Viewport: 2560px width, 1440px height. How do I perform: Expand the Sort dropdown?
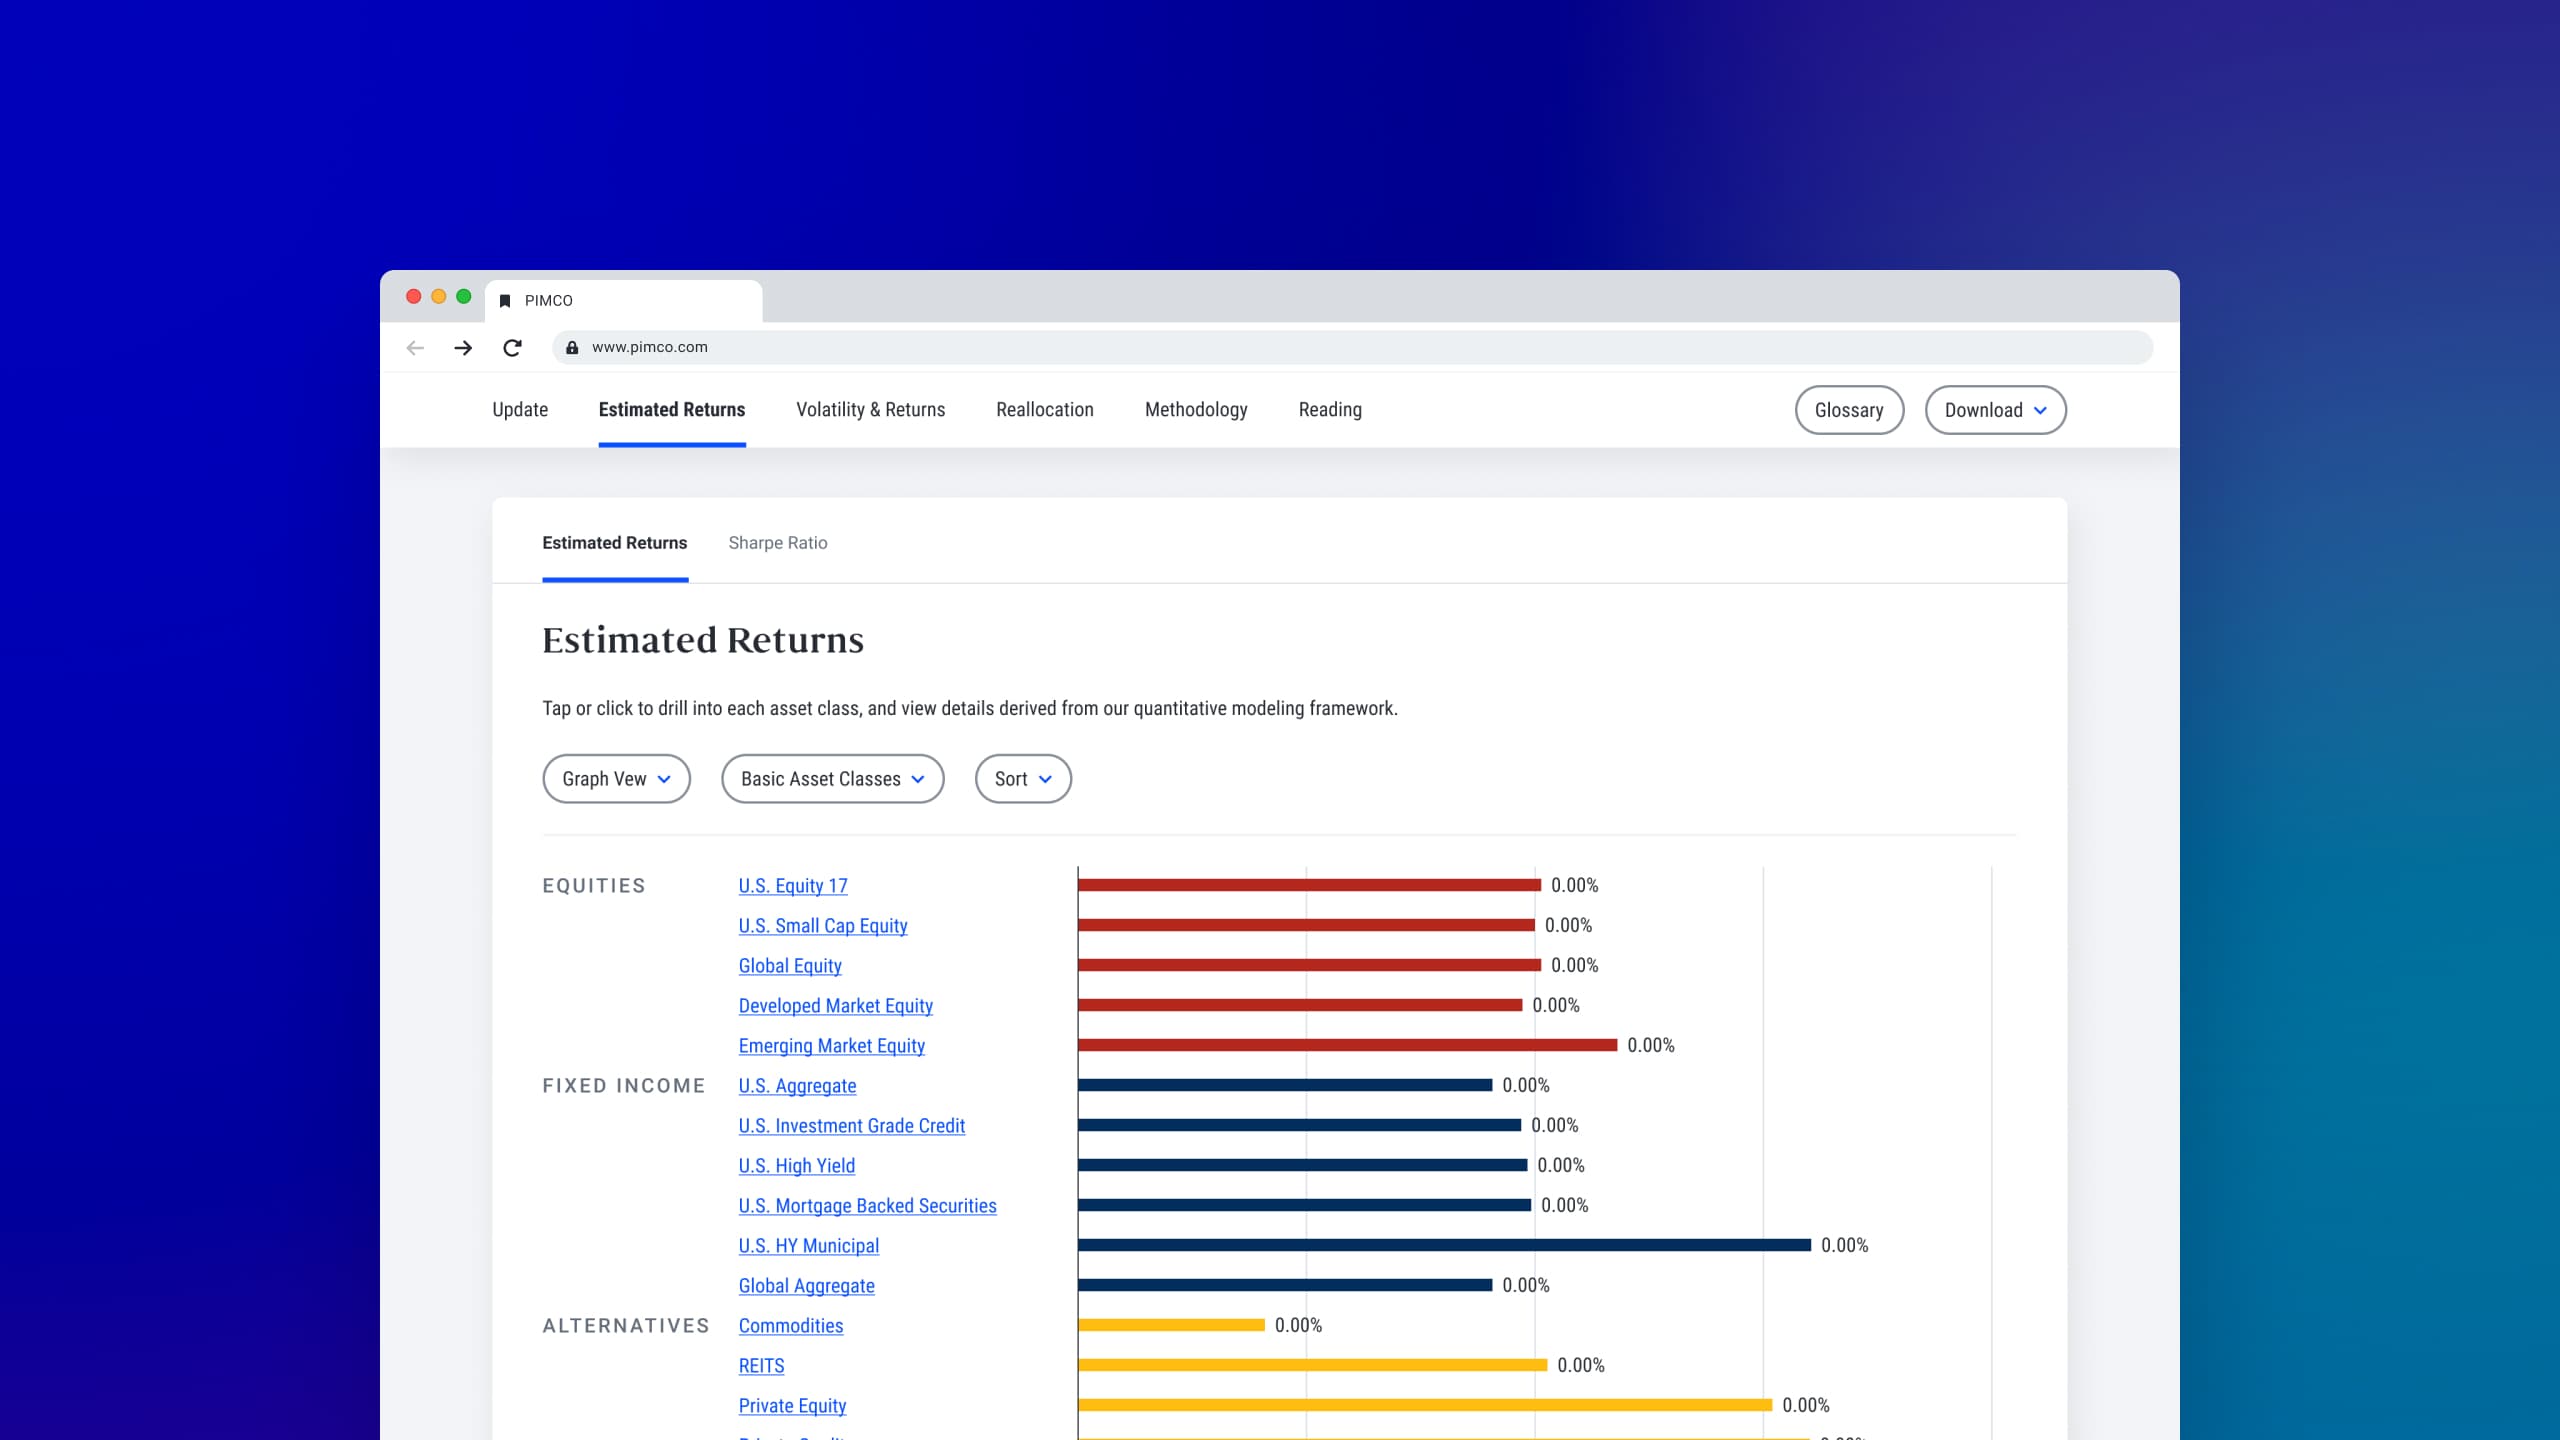click(x=1022, y=779)
